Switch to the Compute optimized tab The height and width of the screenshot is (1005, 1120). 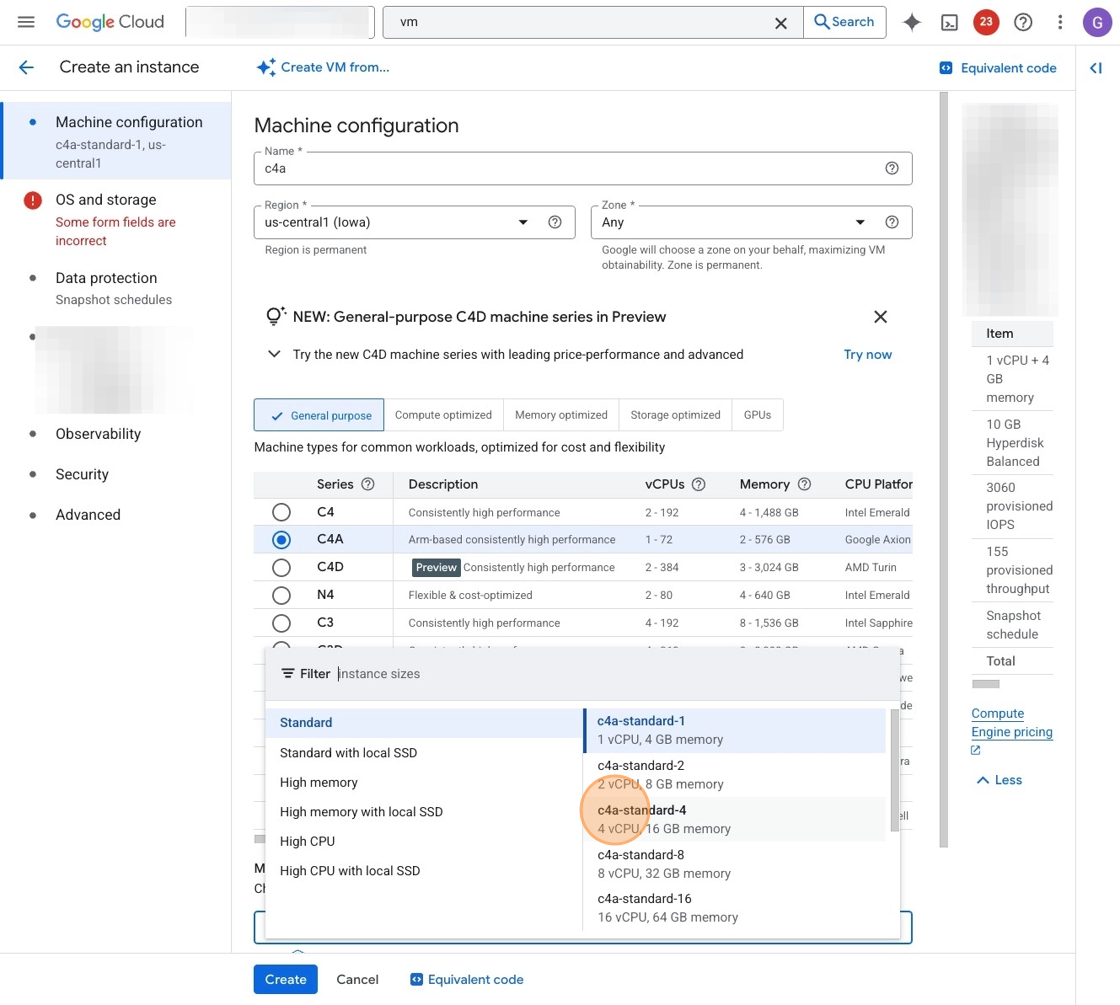click(x=443, y=415)
